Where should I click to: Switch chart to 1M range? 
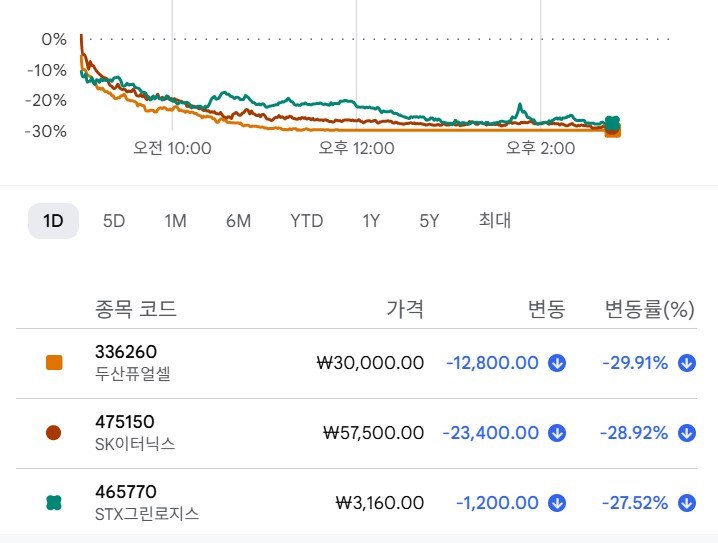click(x=175, y=221)
